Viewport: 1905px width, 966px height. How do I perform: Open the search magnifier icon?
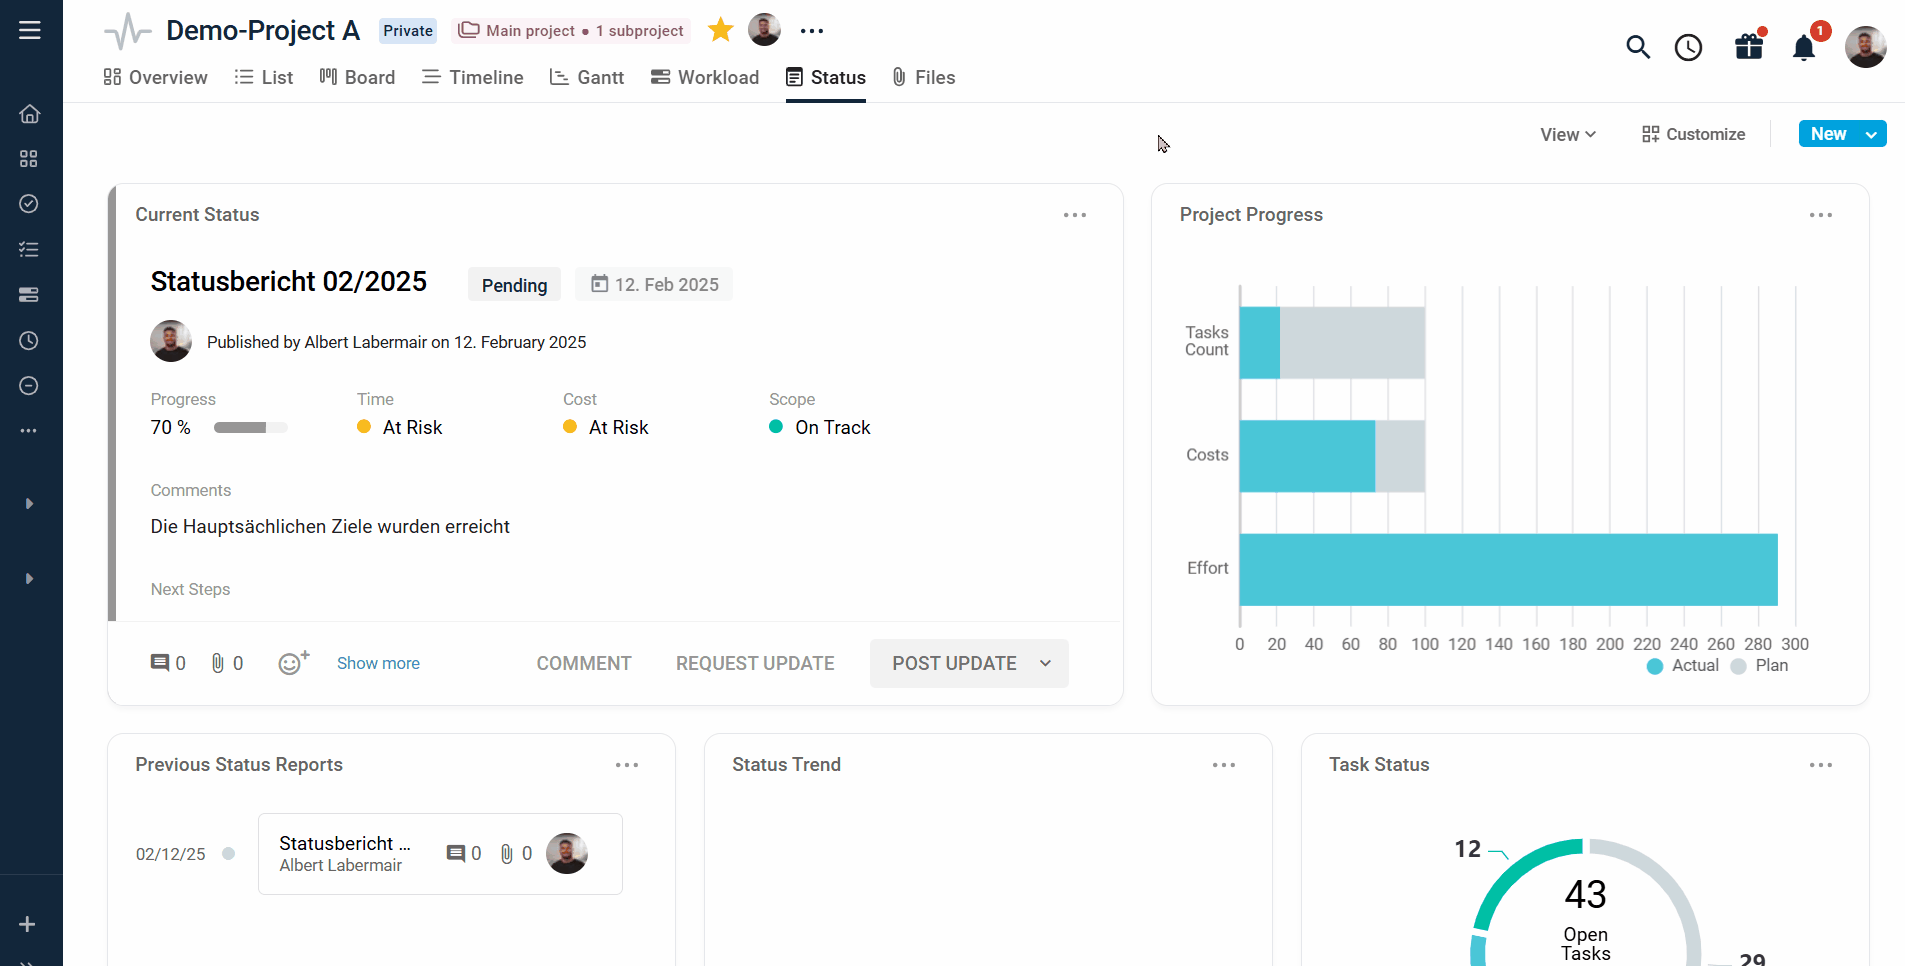point(1637,47)
